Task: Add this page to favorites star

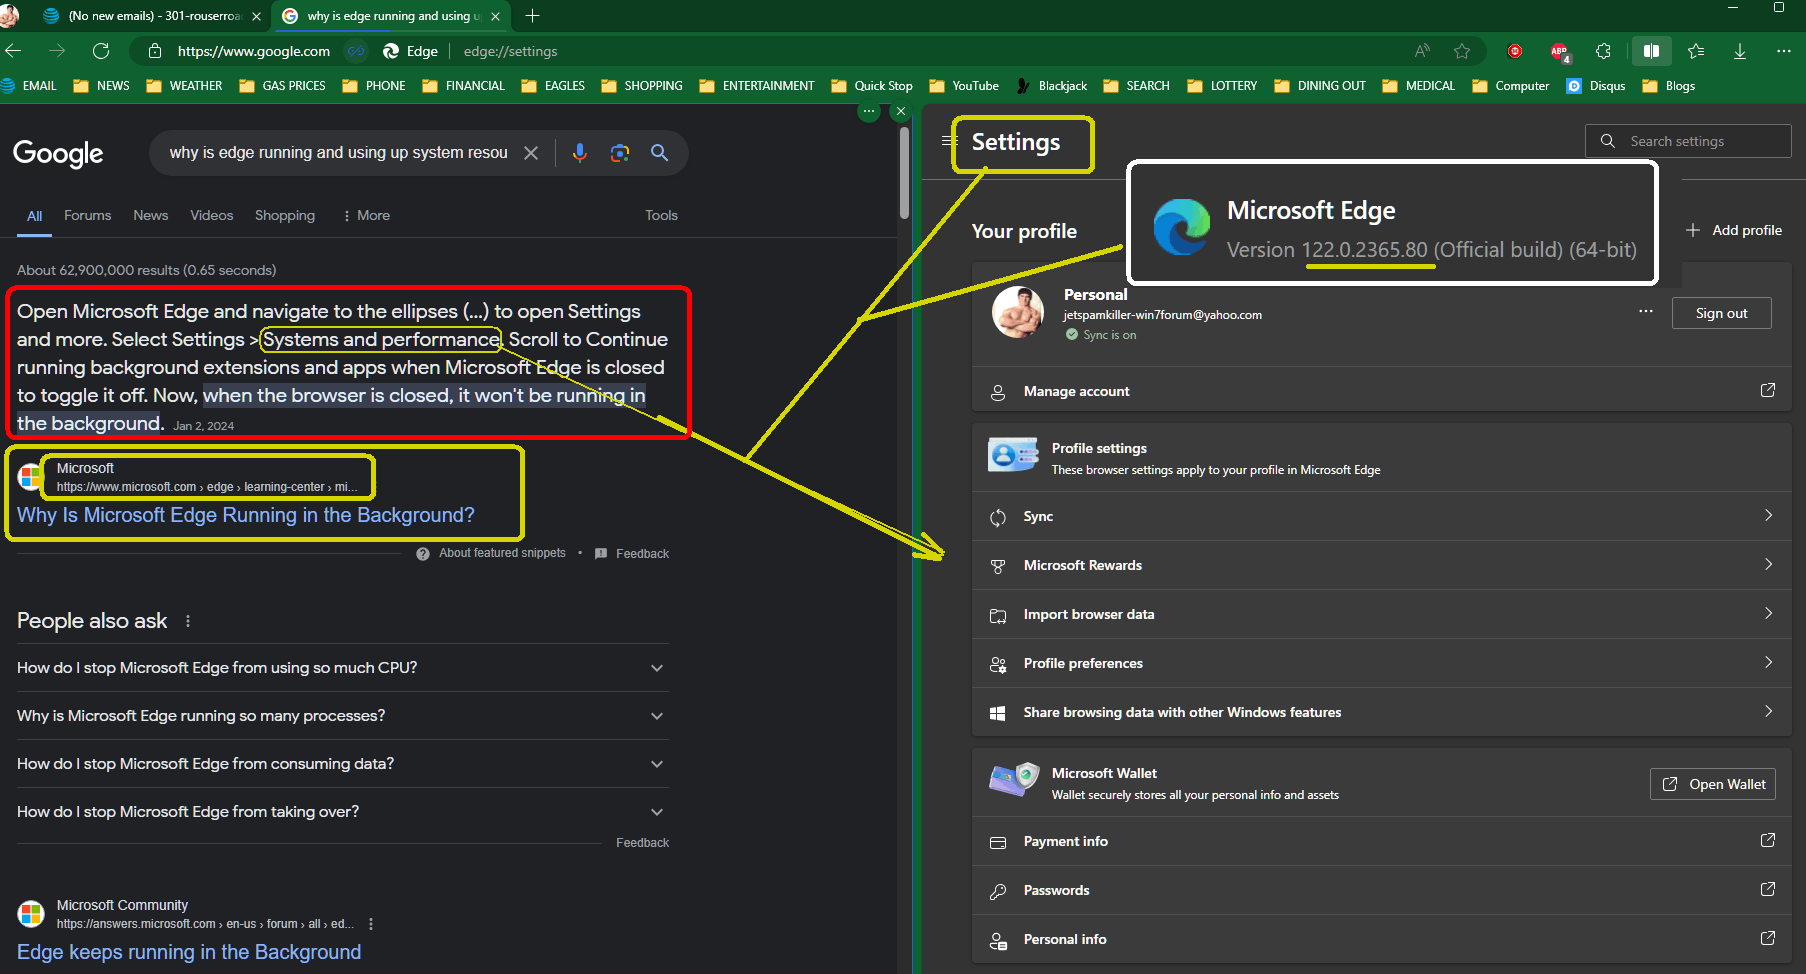Action: pyautogui.click(x=1462, y=51)
